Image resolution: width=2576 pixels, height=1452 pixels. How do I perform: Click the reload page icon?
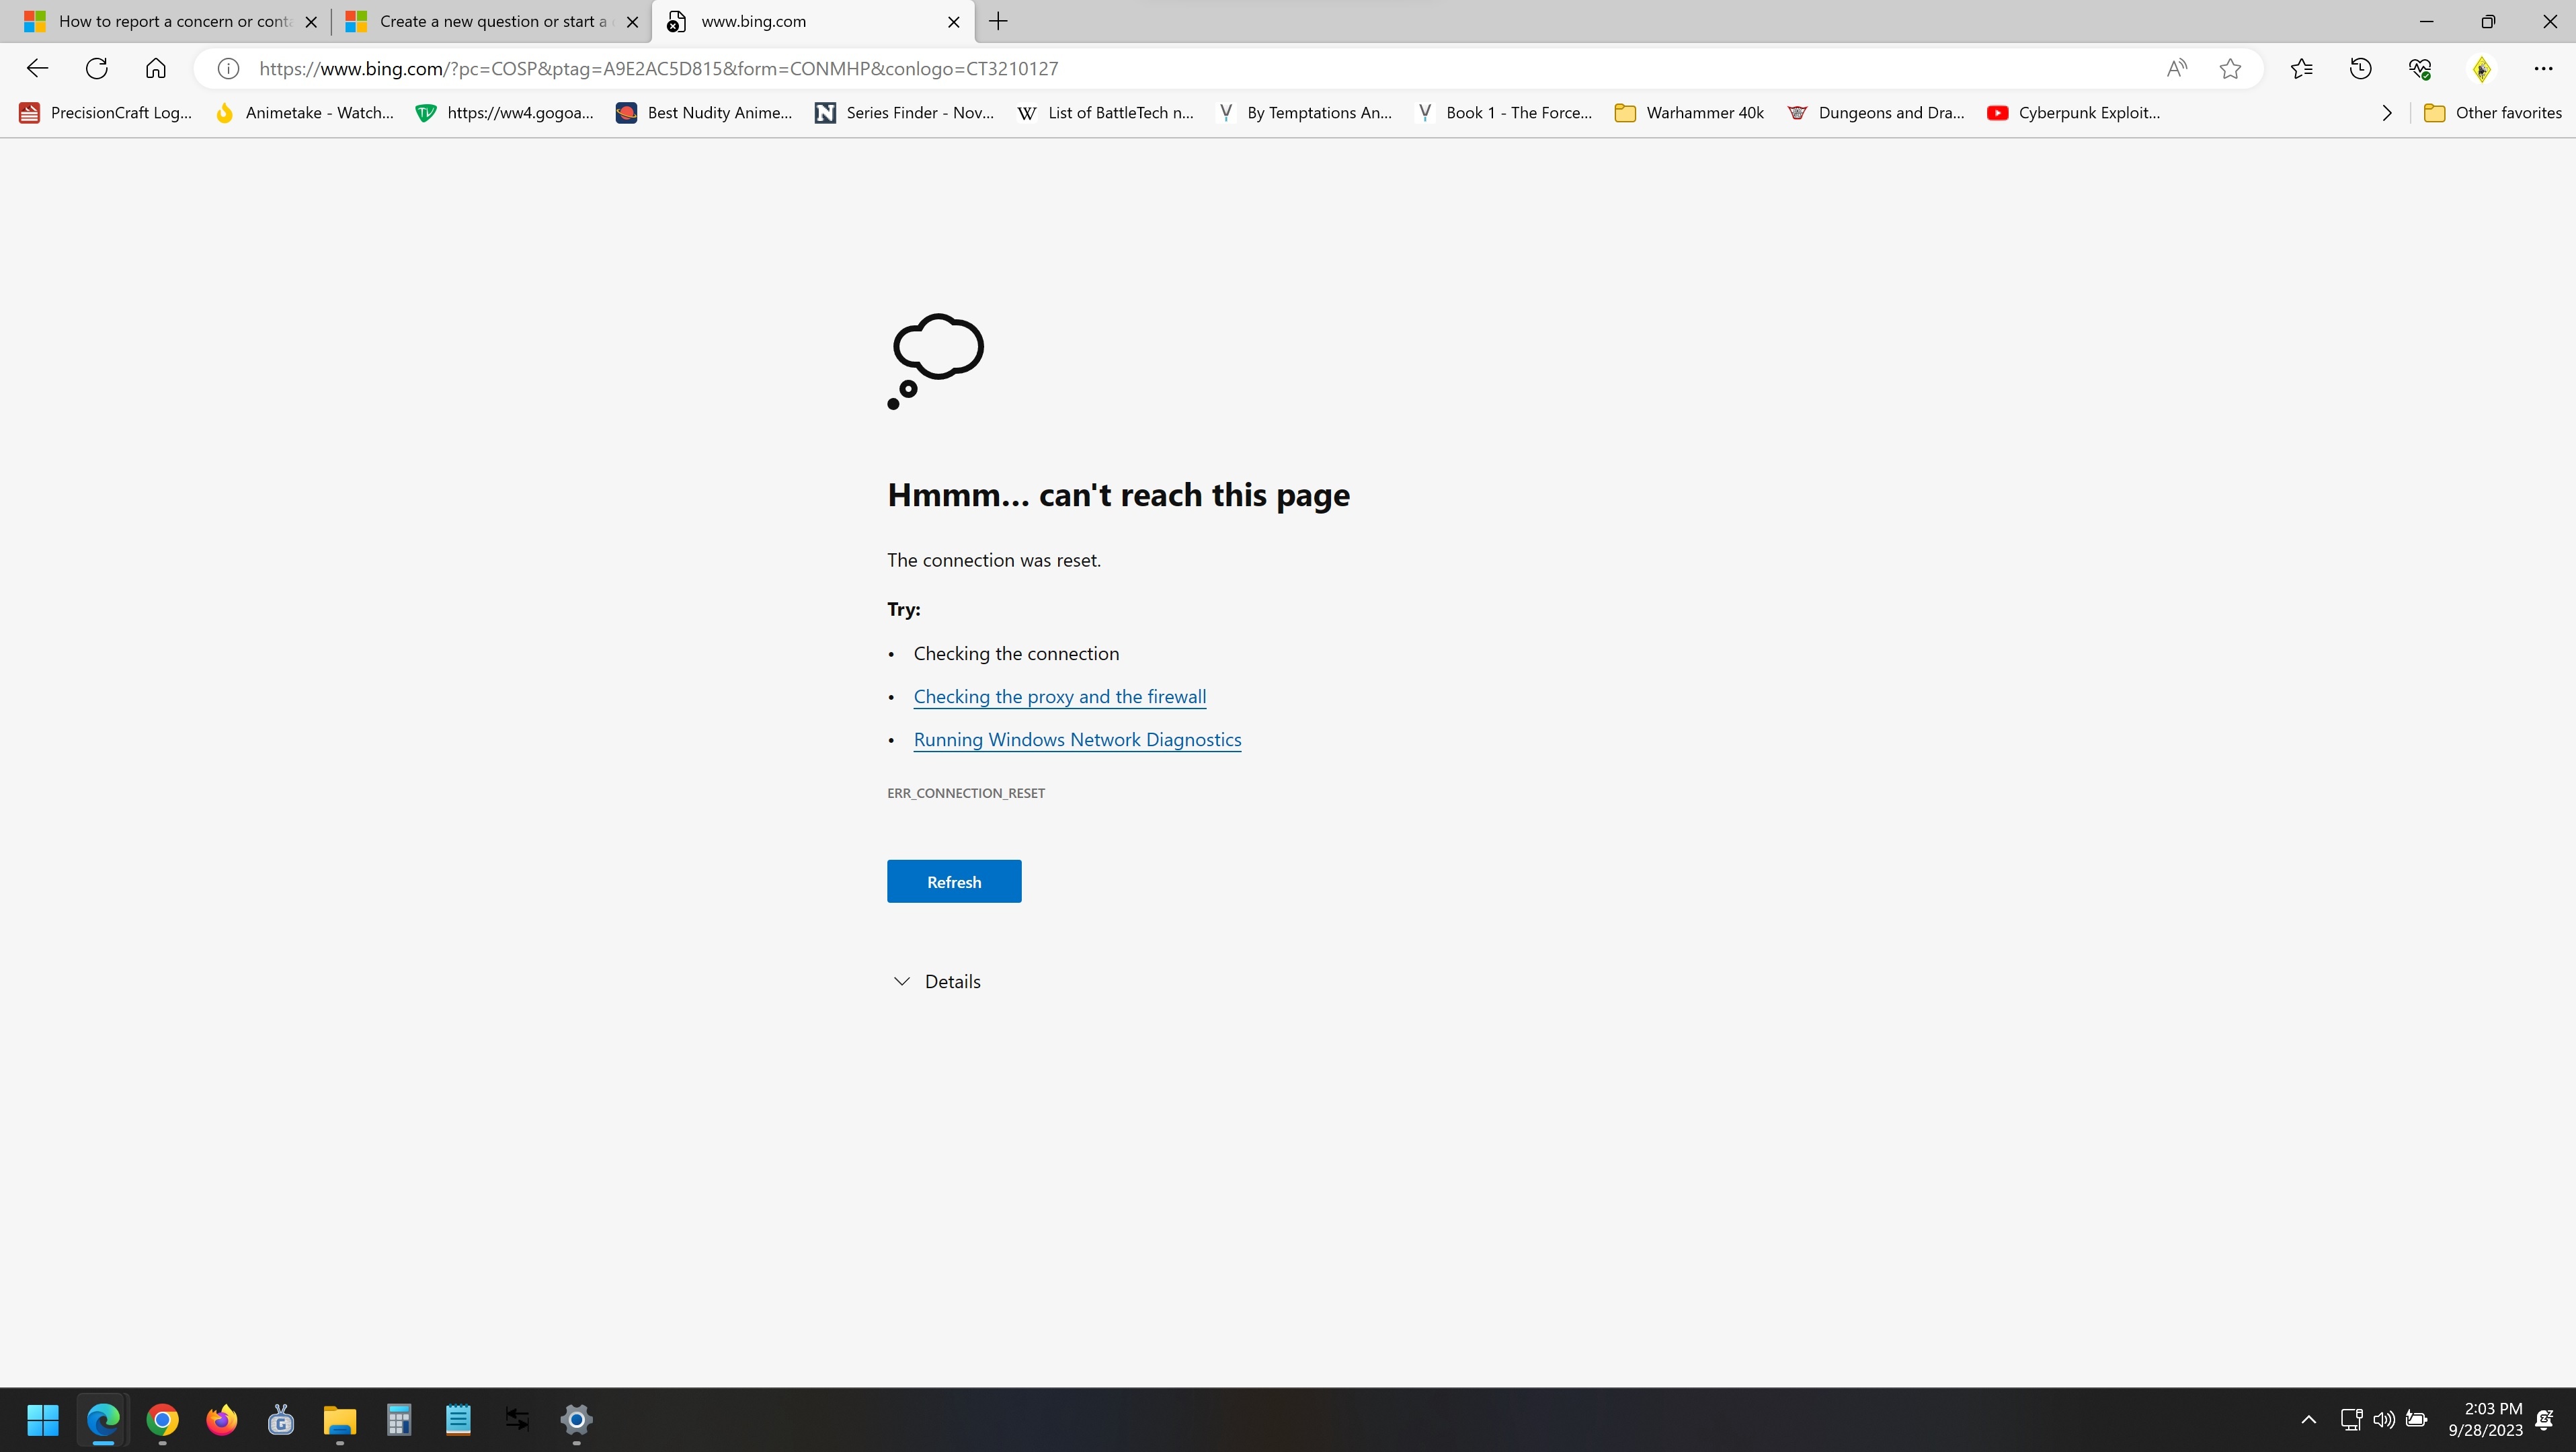tap(96, 68)
